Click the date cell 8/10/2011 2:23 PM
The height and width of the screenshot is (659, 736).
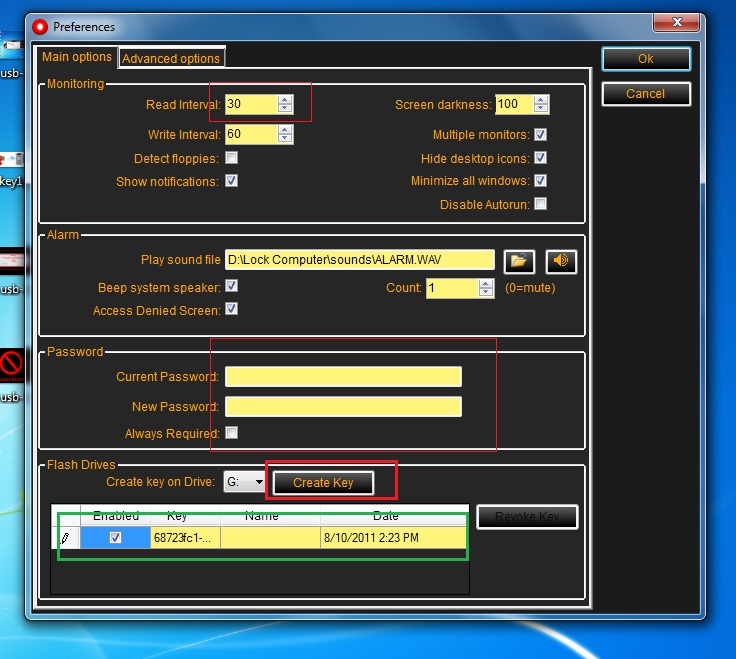pyautogui.click(x=393, y=538)
